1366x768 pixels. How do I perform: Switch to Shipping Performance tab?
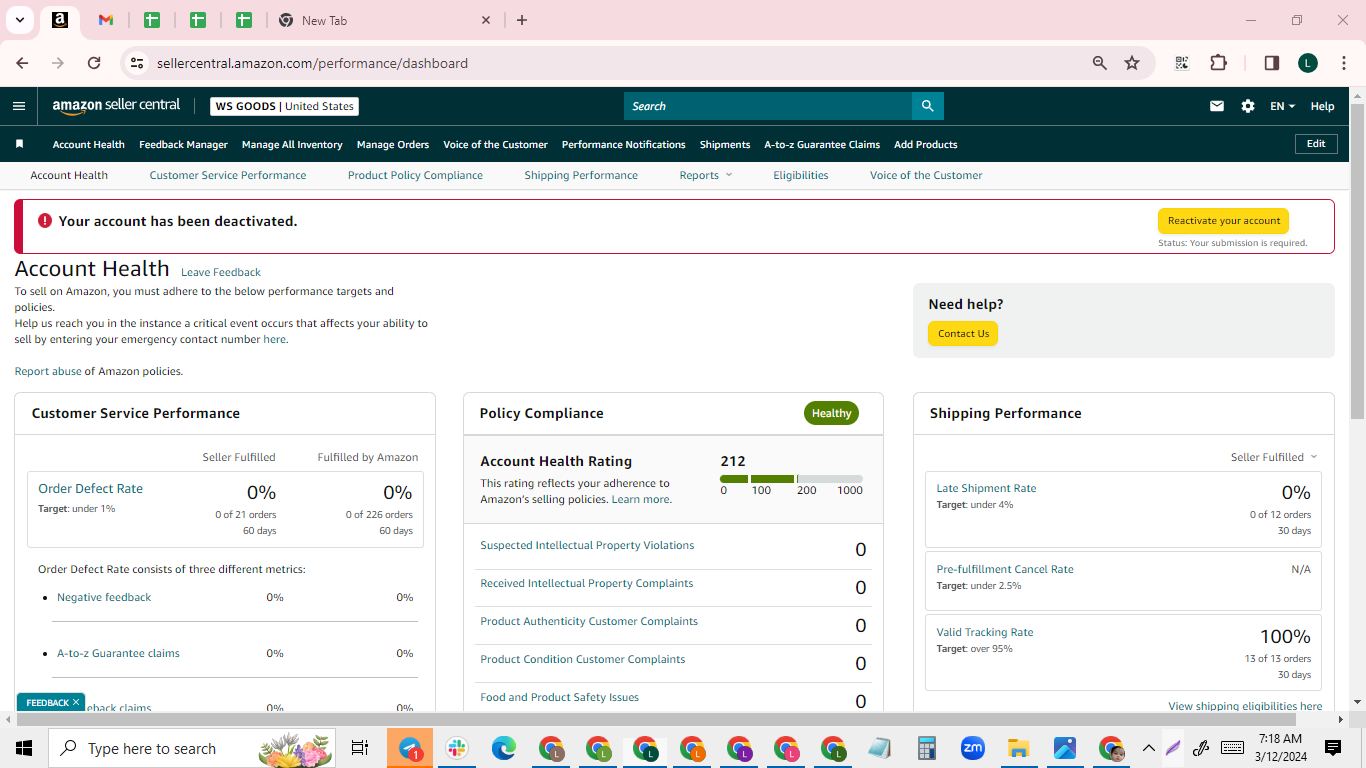point(581,175)
